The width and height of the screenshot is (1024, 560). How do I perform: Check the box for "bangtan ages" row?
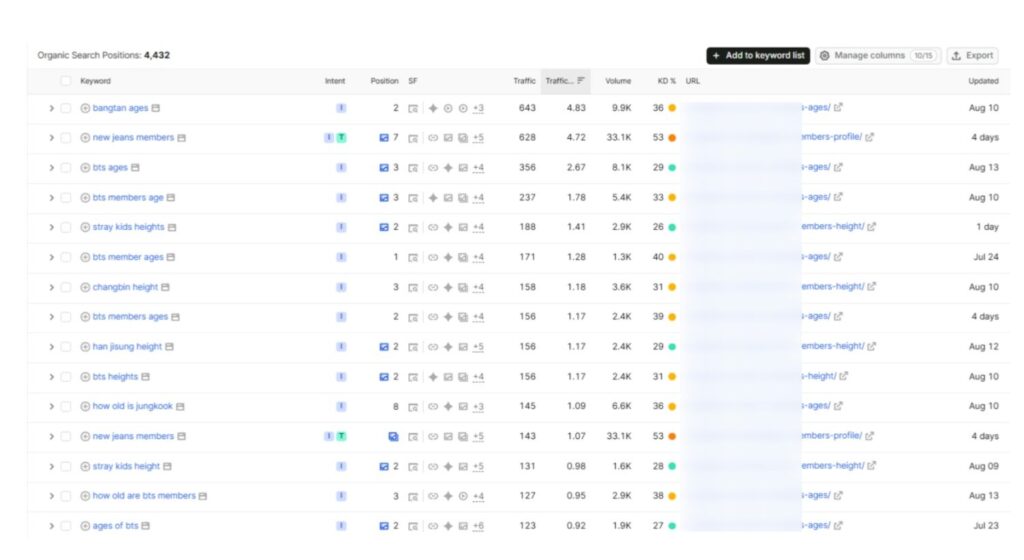point(65,108)
